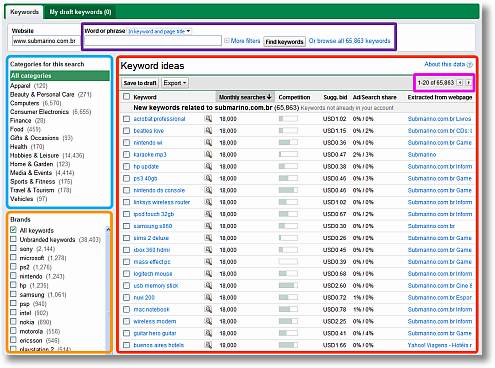Tick the select-all checkbox beside Keyword header
This screenshot has height=368, width=495.
(x=126, y=97)
